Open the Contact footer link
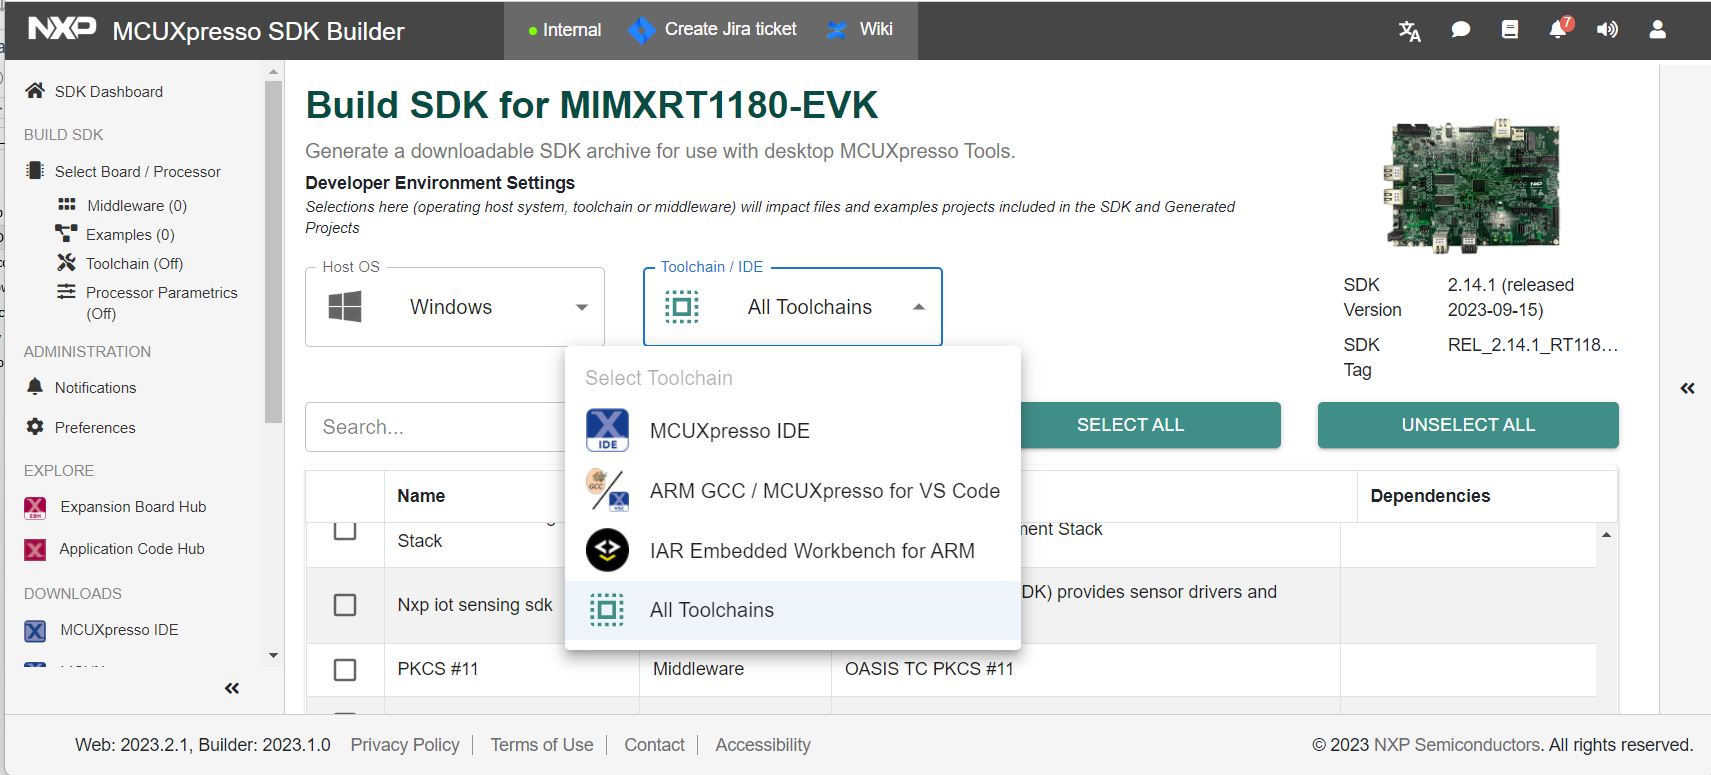The width and height of the screenshot is (1711, 775). [x=654, y=745]
